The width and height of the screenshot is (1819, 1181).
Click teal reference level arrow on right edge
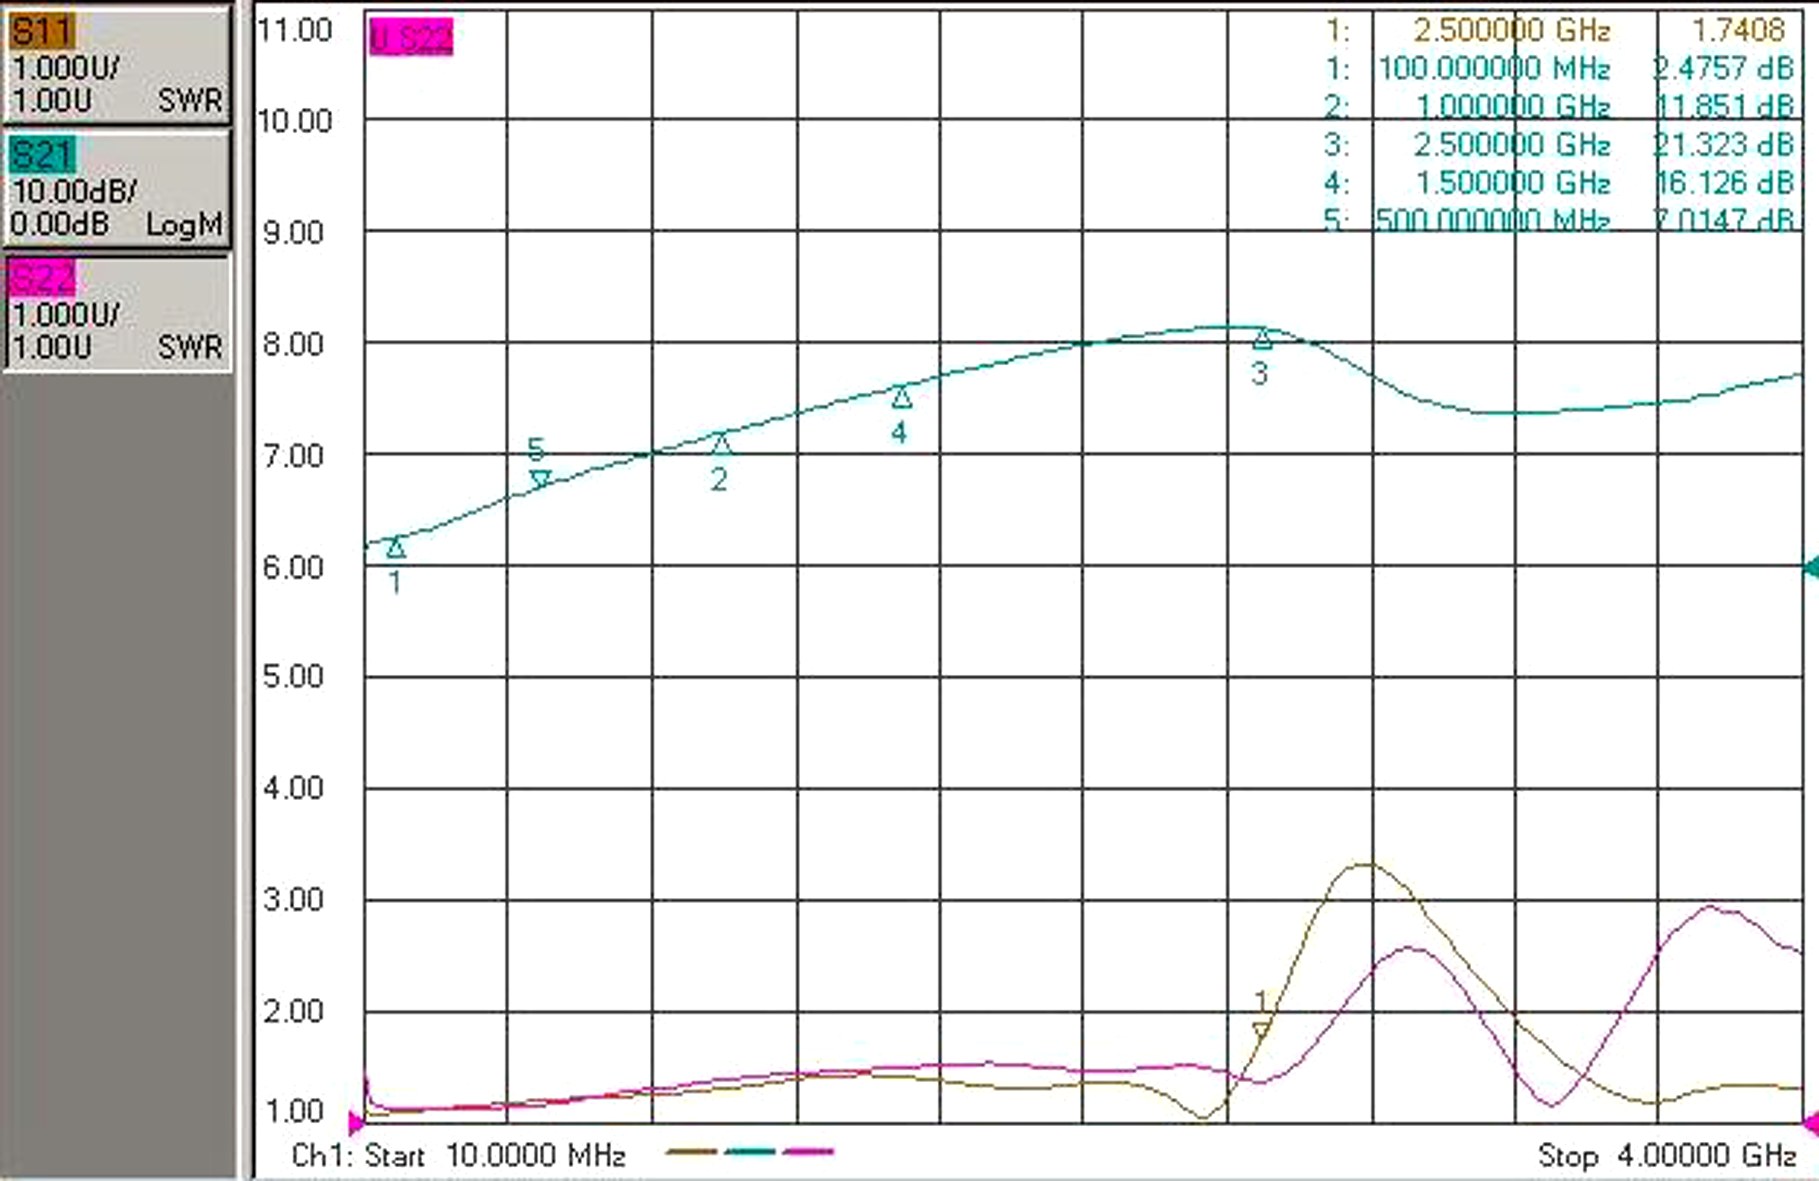point(1810,567)
